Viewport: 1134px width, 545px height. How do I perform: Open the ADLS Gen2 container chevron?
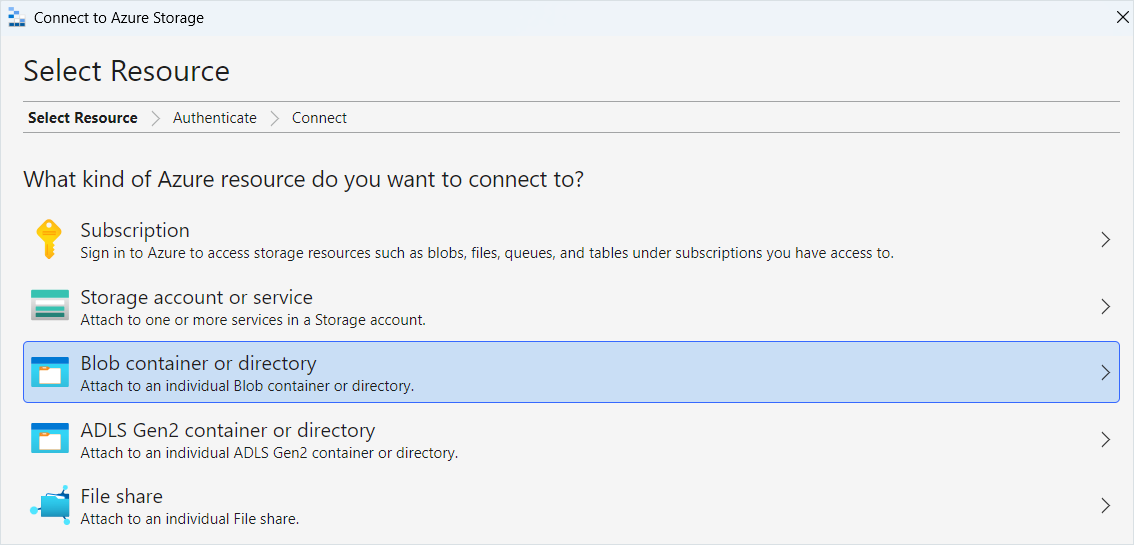pos(1105,439)
